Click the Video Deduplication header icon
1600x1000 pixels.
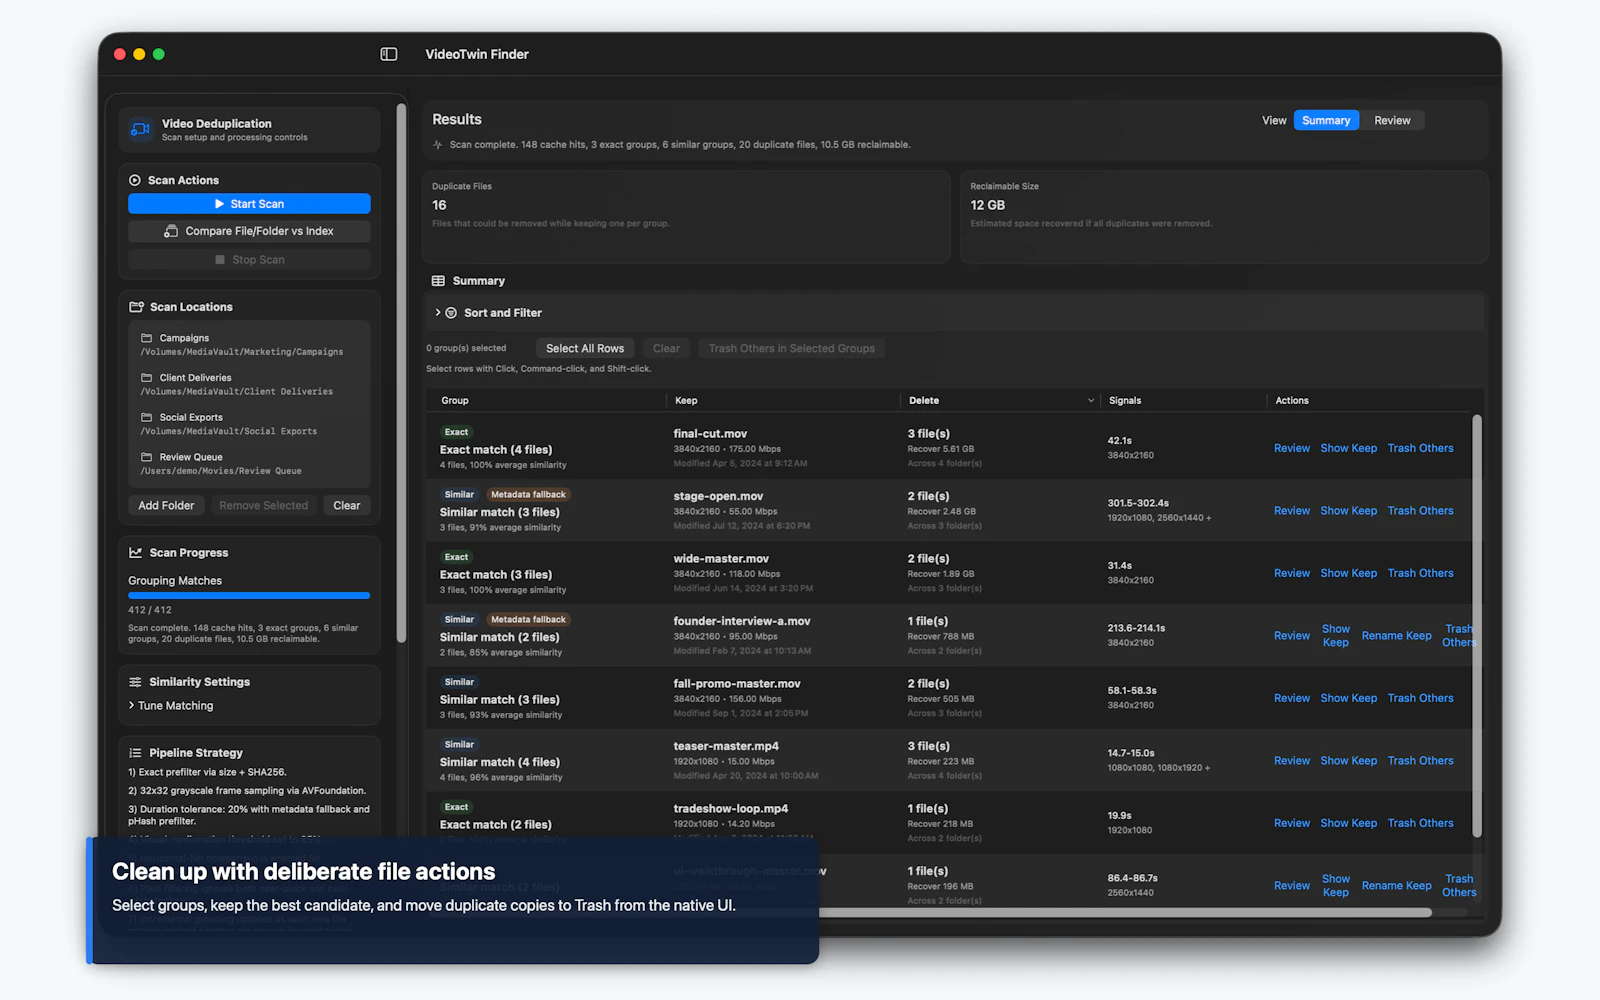pos(141,129)
